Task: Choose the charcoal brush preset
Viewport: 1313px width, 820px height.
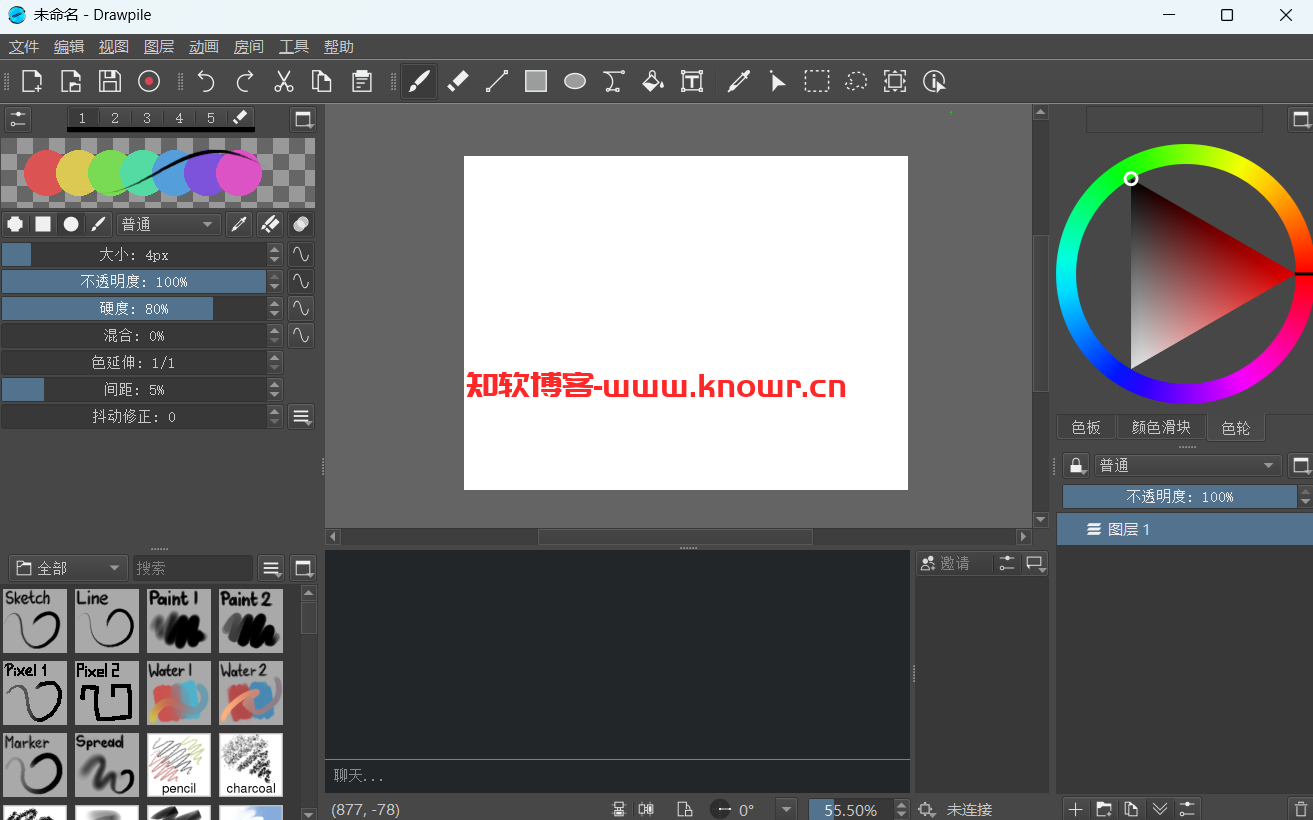Action: pyautogui.click(x=251, y=765)
